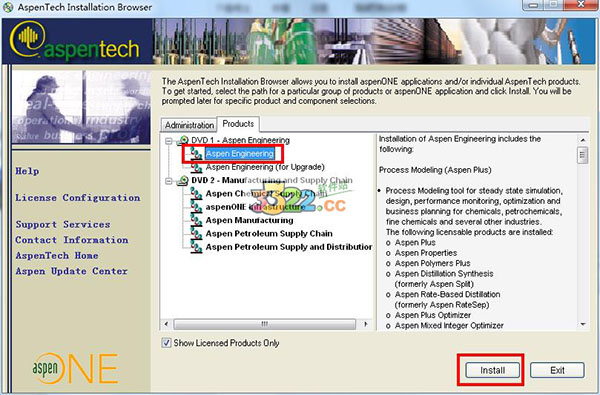600x395 pixels.
Task: Select the Aspen Manufacturing tree entry
Action: pyautogui.click(x=249, y=220)
